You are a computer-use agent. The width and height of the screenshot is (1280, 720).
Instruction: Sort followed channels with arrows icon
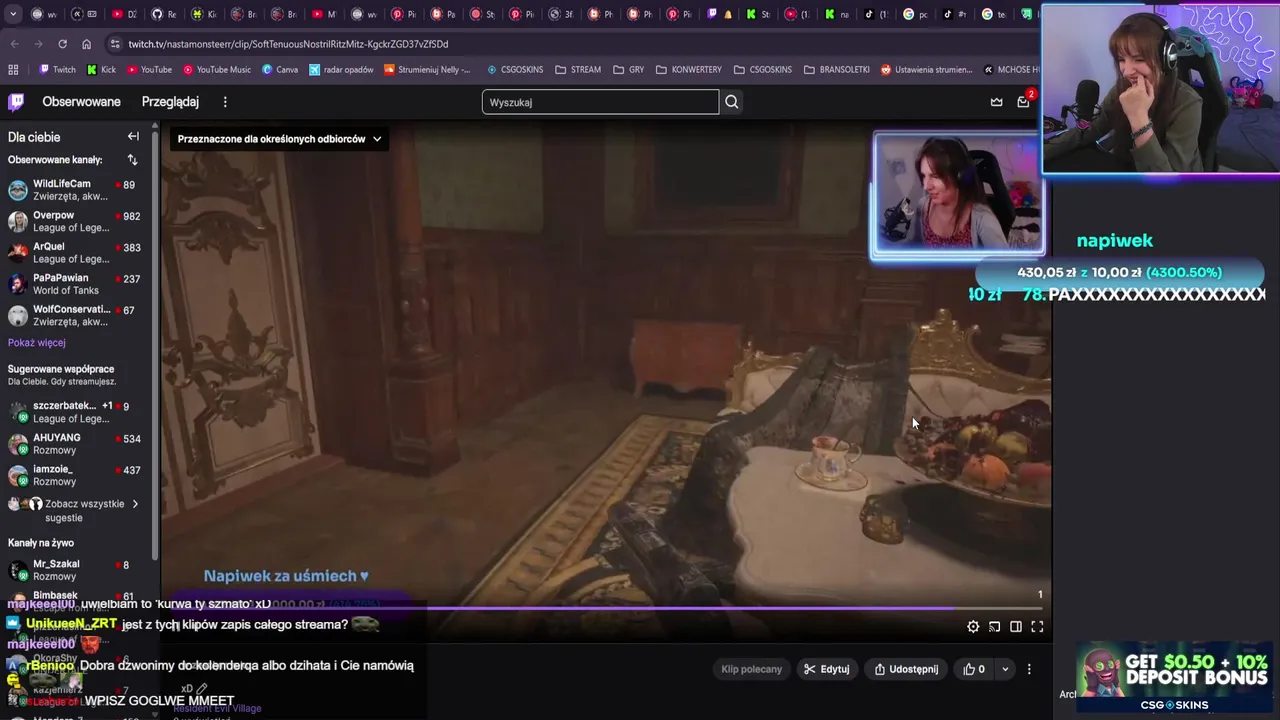[x=132, y=160]
